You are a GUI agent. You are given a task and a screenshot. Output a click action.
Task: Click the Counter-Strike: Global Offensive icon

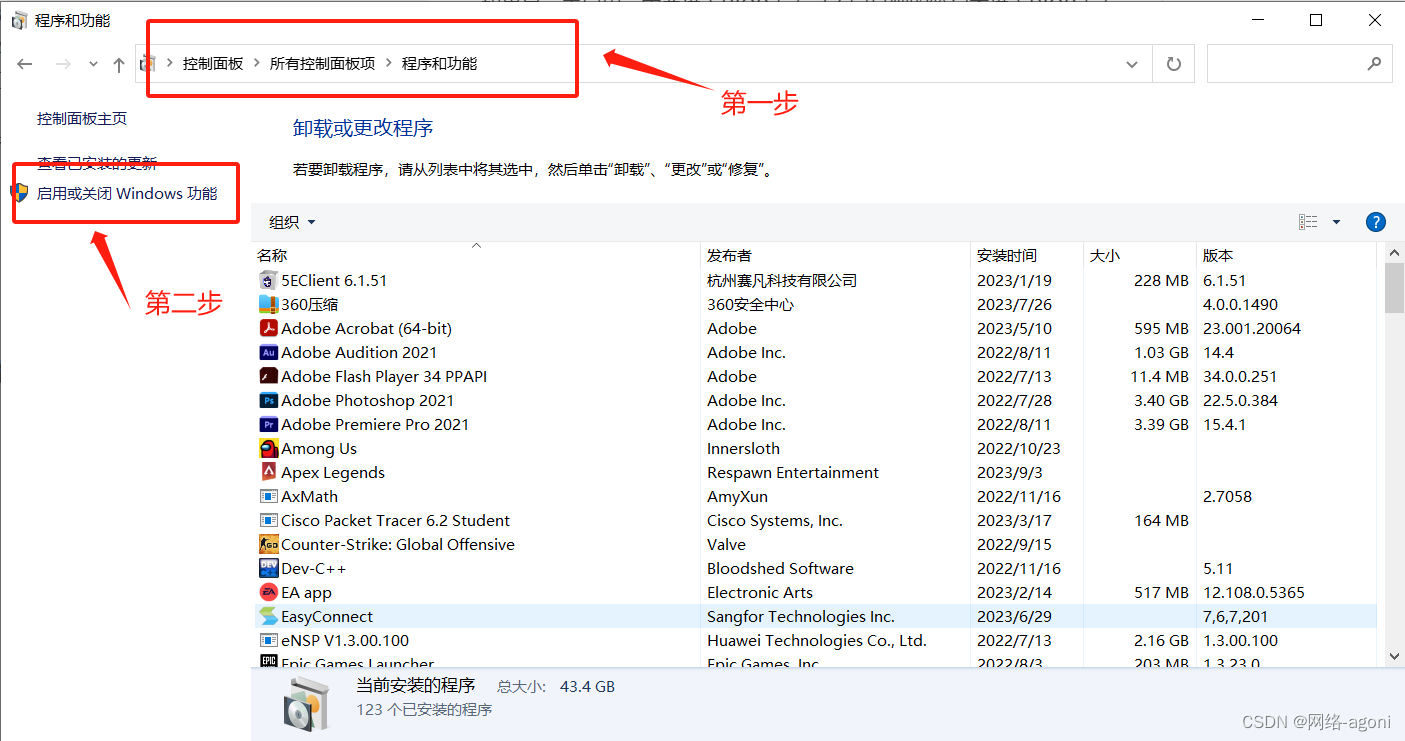tap(268, 544)
